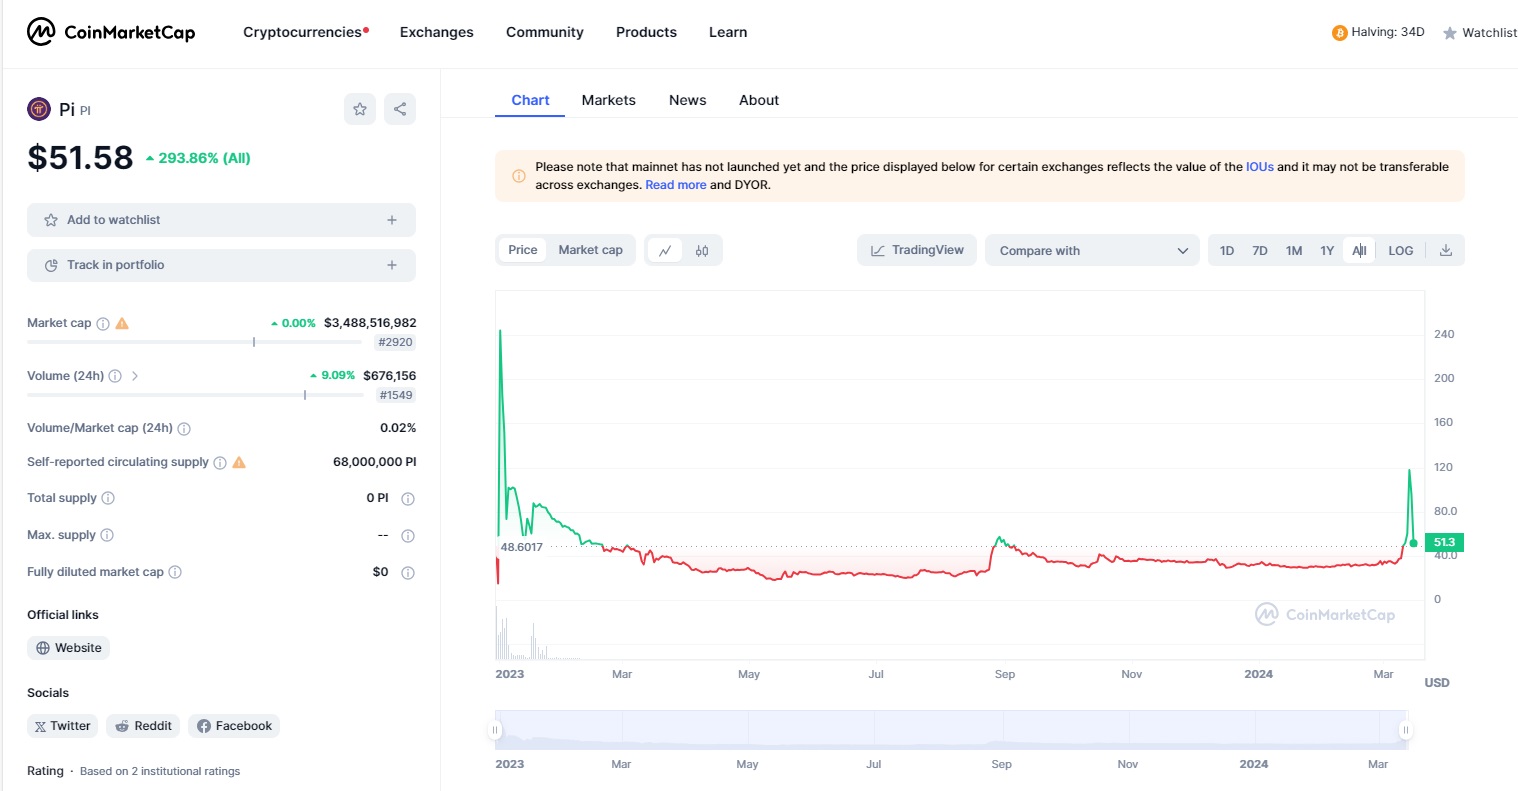Click the share icon beside Pi
1518x791 pixels.
click(x=400, y=109)
